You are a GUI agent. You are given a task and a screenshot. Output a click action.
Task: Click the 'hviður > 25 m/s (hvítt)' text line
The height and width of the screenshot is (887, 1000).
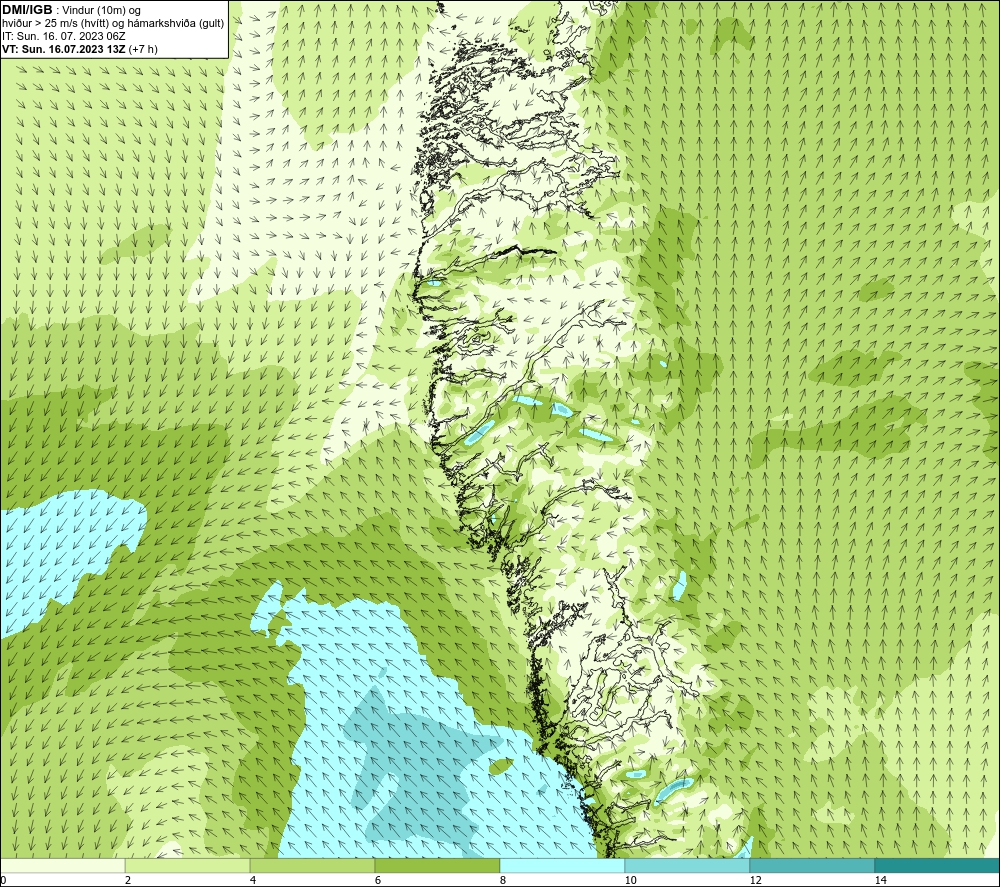(113, 24)
